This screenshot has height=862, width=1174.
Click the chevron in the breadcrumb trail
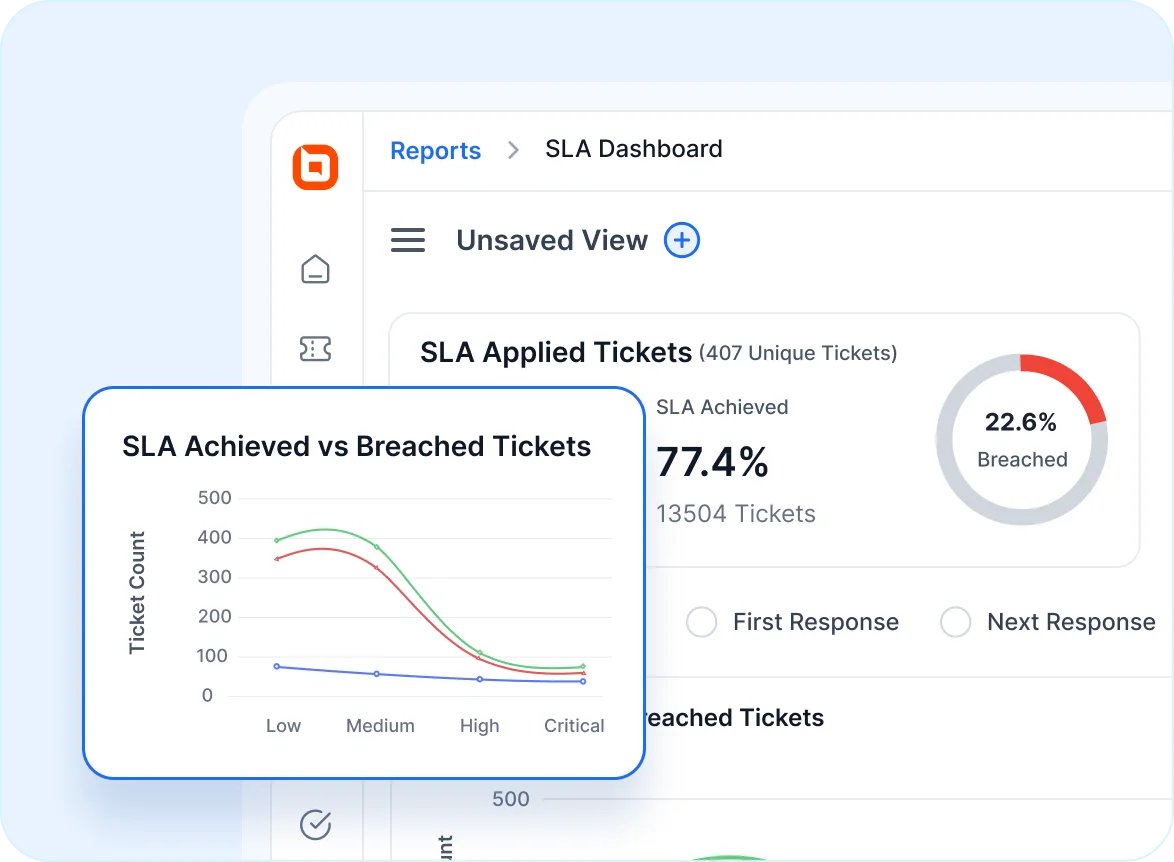512,149
